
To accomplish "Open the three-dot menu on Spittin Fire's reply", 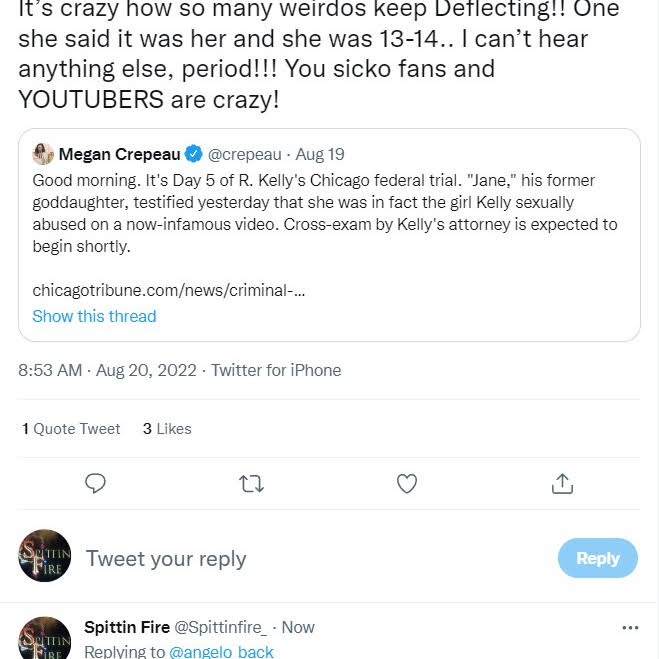I will pyautogui.click(x=630, y=628).
